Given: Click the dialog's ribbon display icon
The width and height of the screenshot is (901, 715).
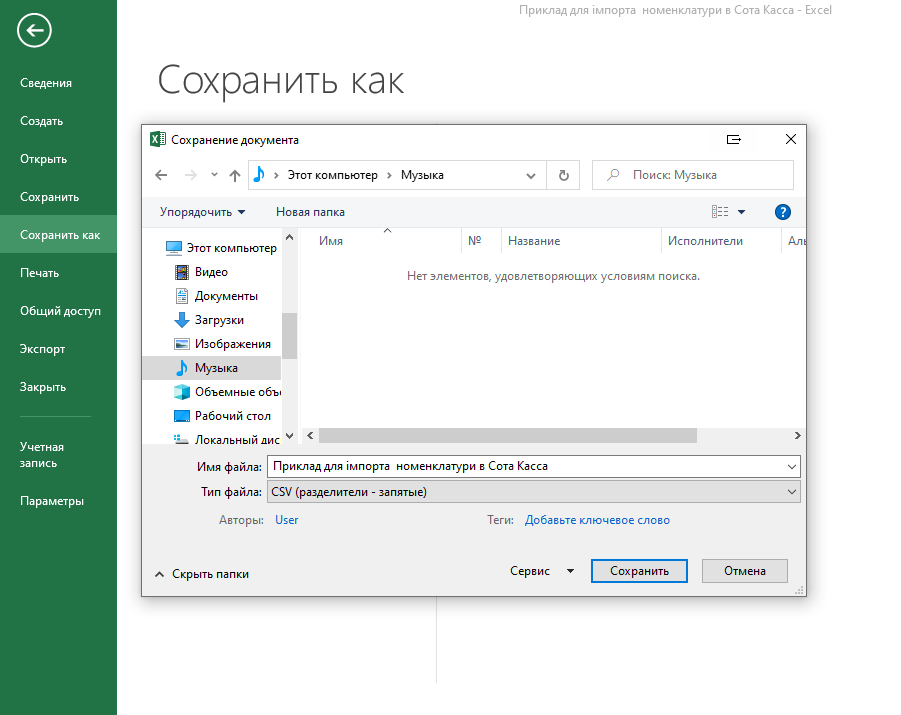Looking at the screenshot, I should pos(734,140).
